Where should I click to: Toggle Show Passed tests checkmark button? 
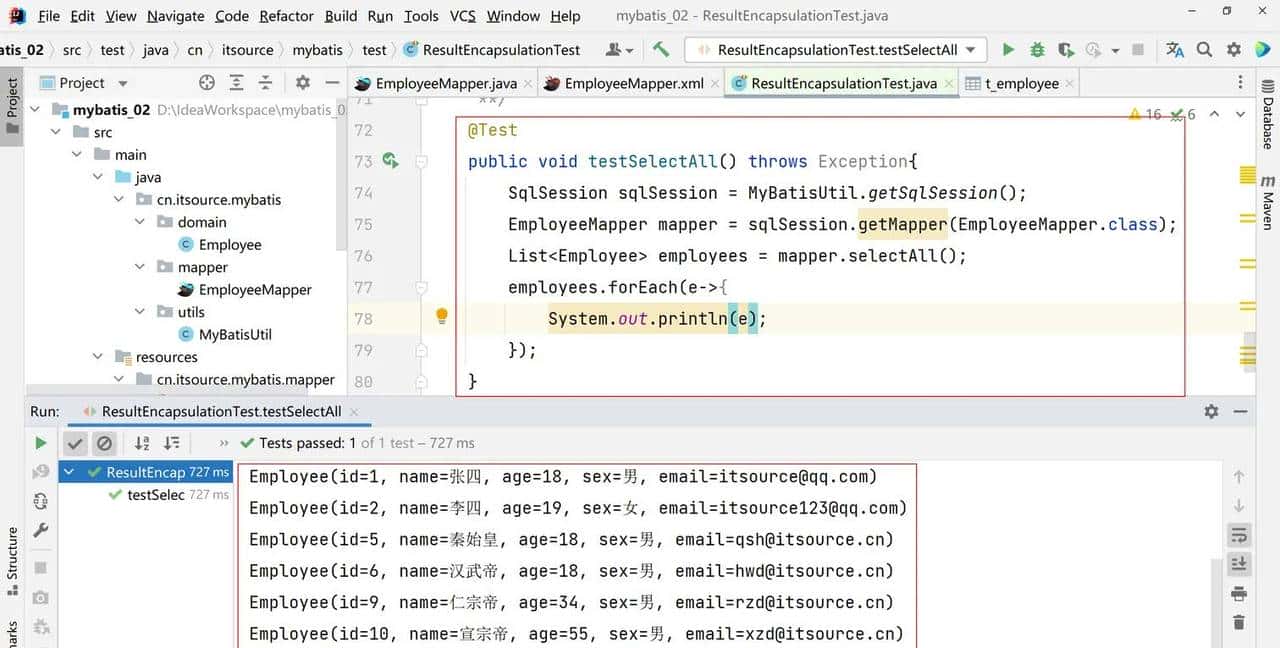(x=75, y=443)
